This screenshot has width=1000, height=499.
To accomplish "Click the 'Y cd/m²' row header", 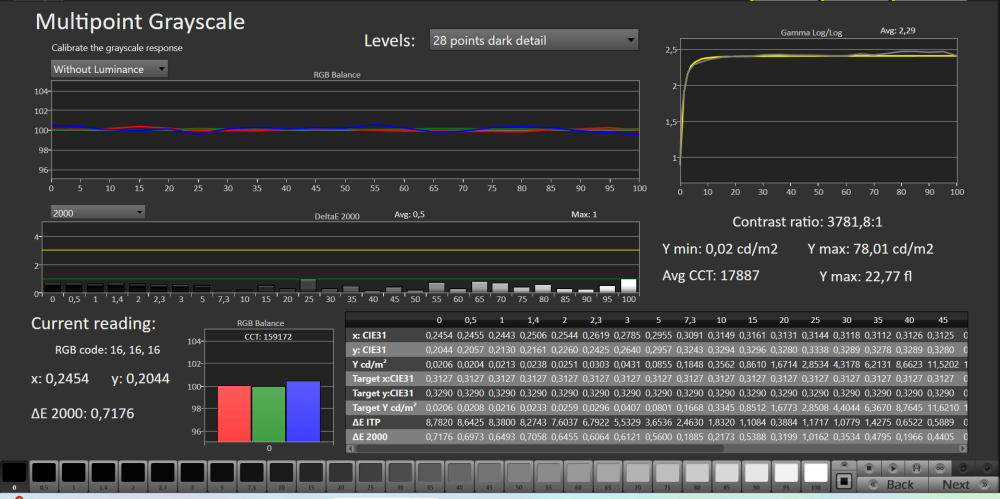I will [x=371, y=365].
